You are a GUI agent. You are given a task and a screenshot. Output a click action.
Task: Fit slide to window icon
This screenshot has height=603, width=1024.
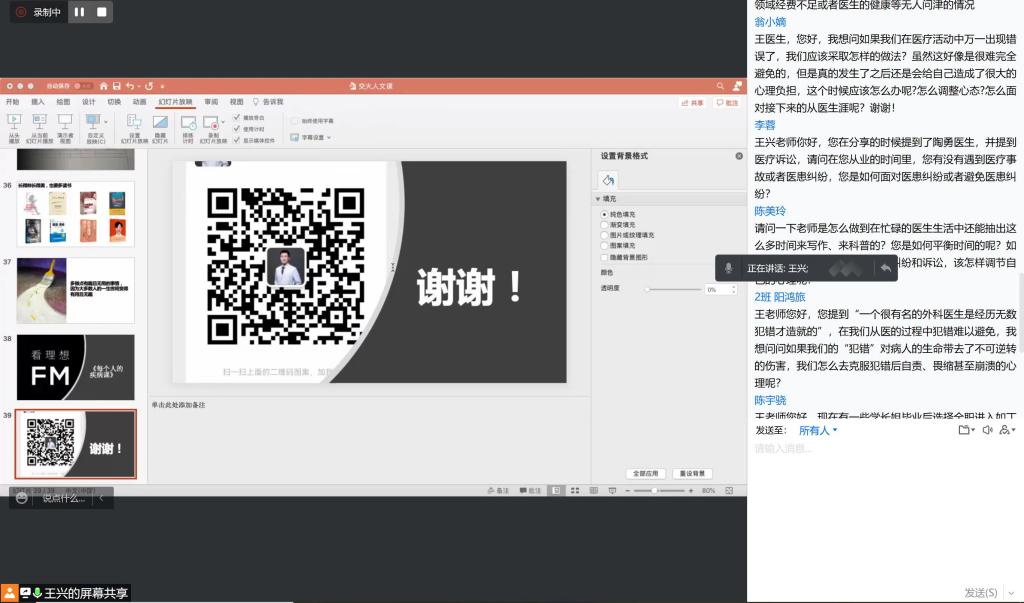[x=729, y=491]
